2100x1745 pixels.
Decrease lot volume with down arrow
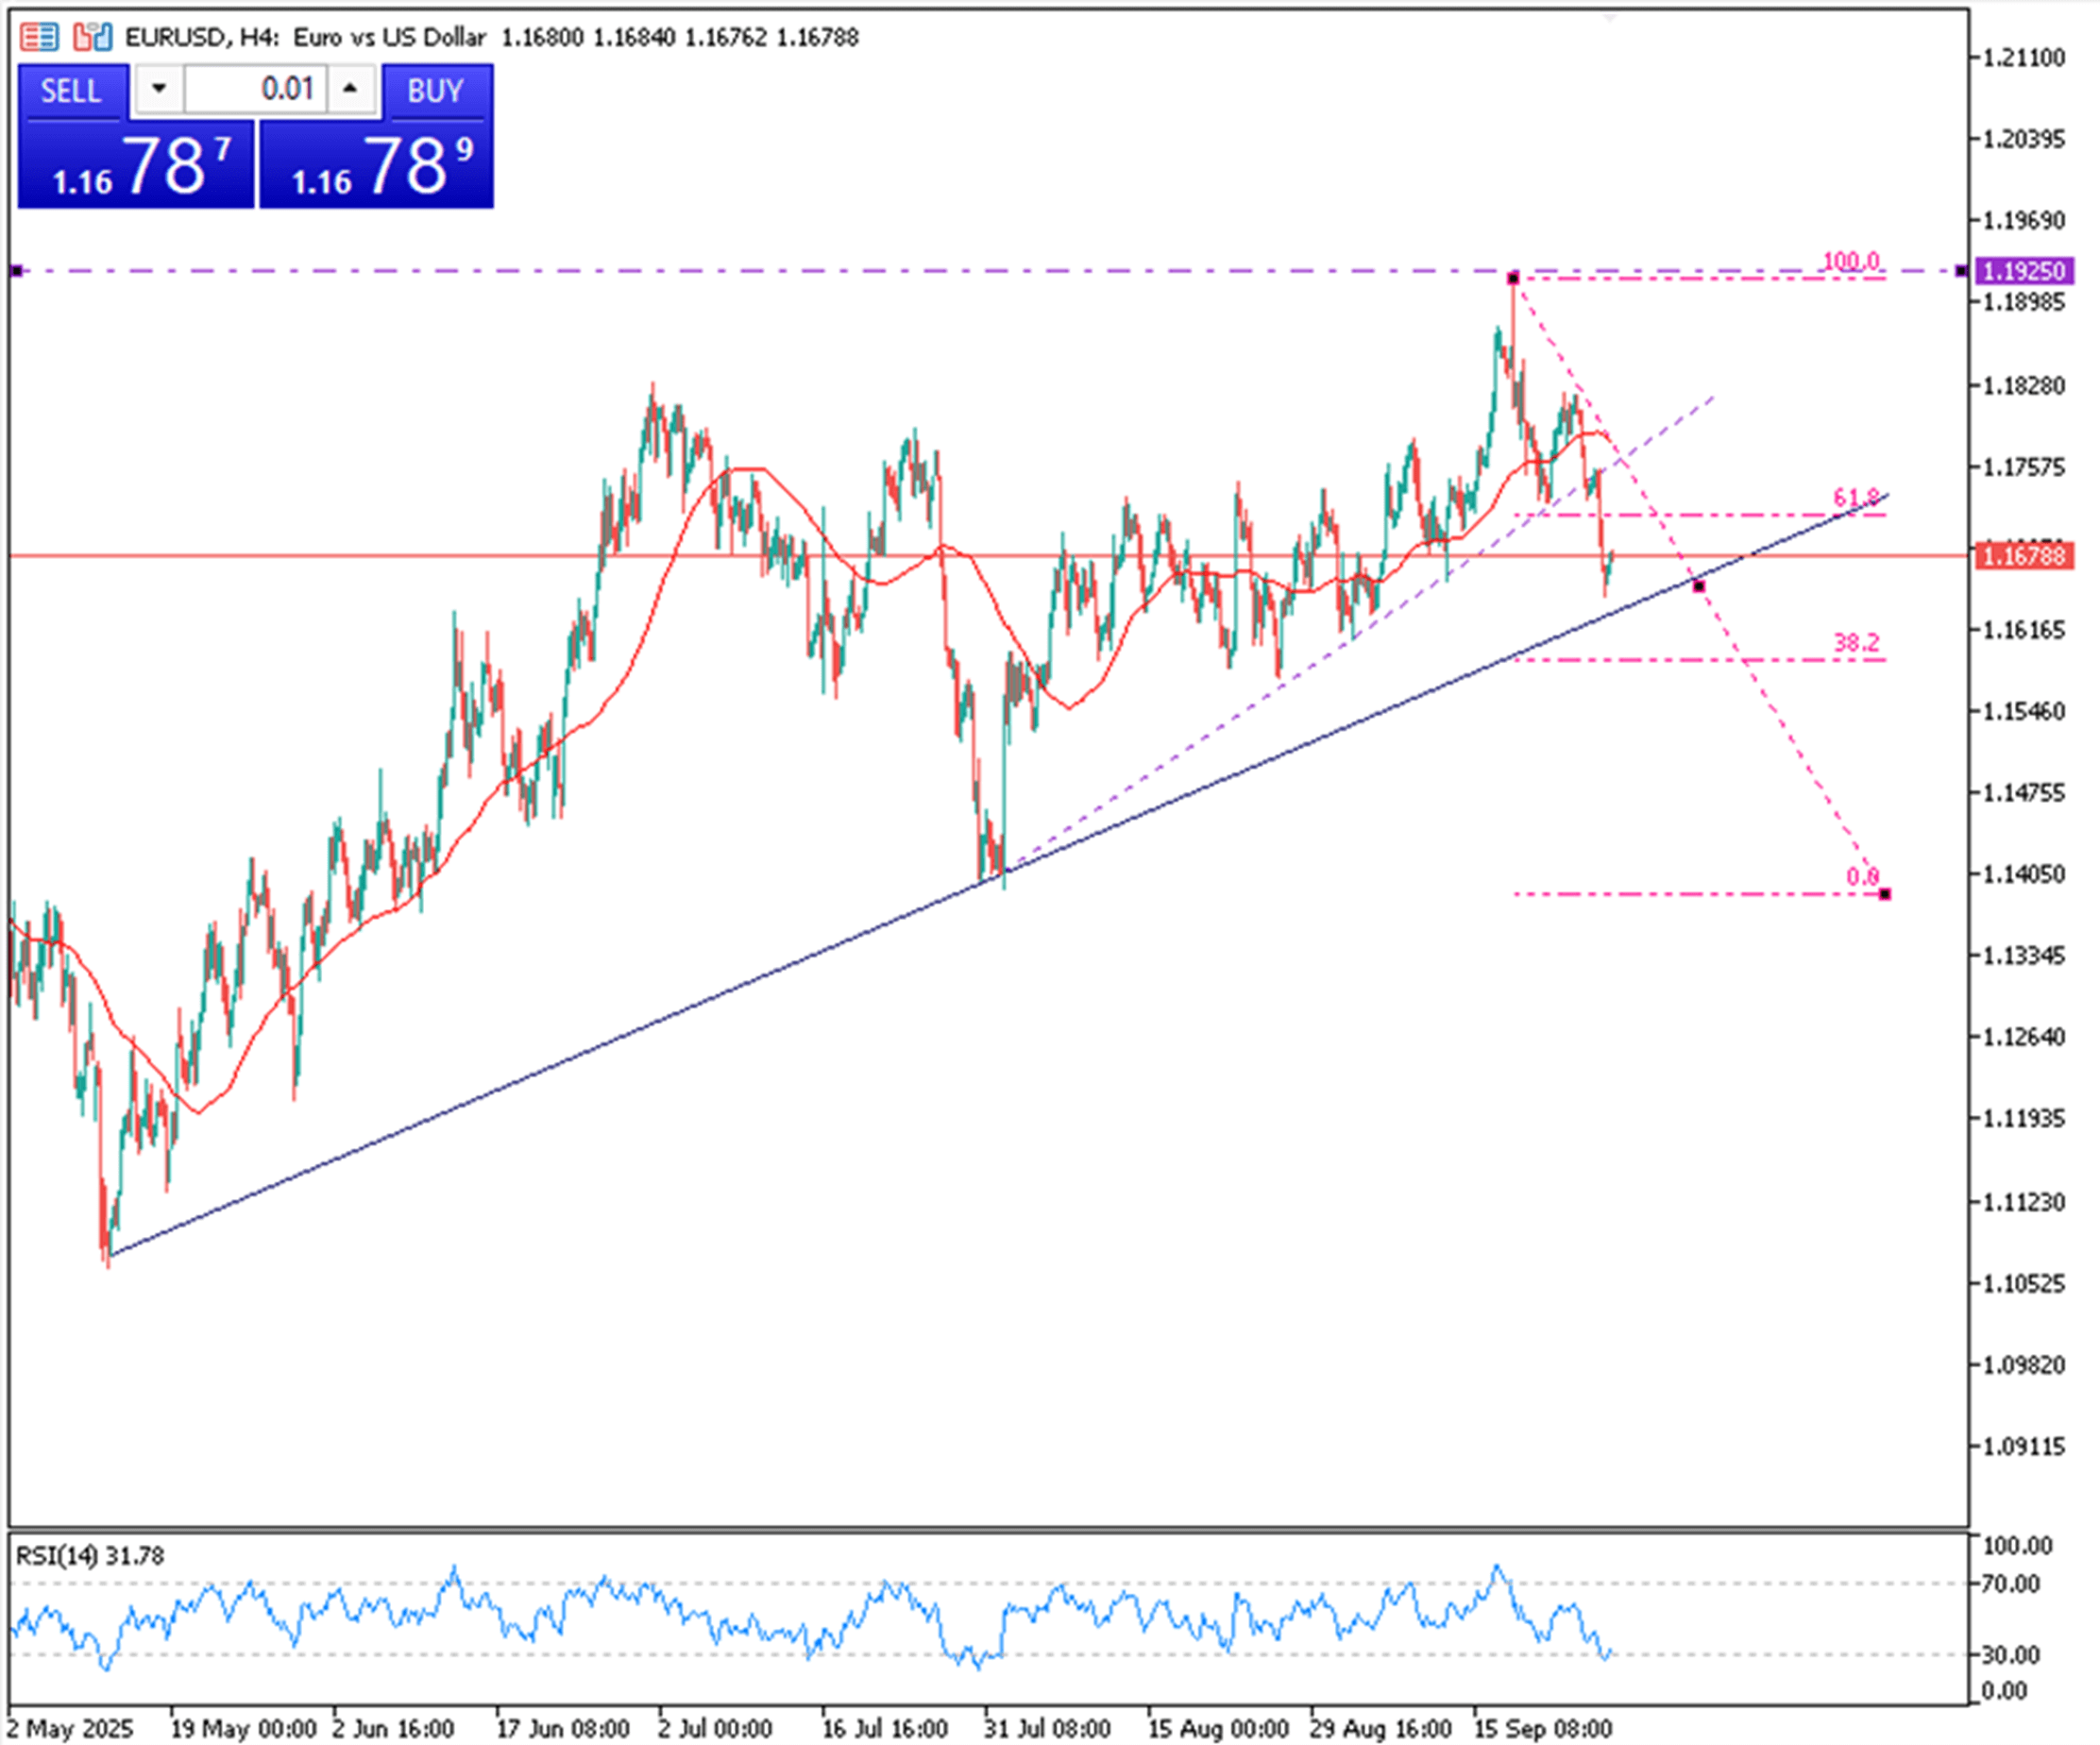(x=158, y=89)
